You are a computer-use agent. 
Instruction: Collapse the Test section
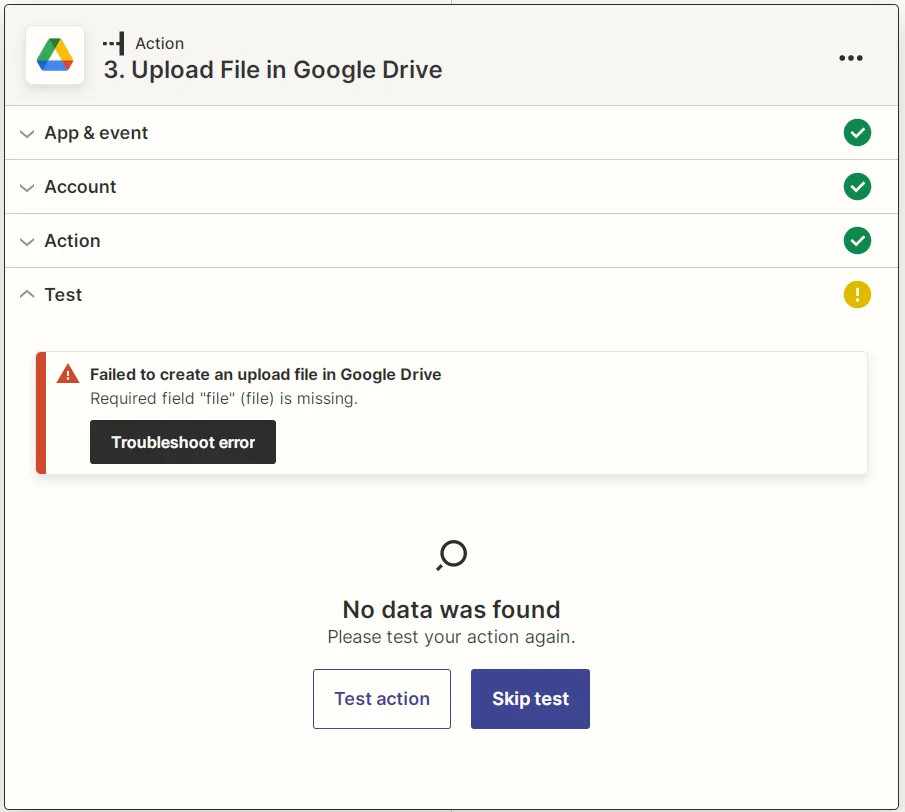(x=26, y=294)
